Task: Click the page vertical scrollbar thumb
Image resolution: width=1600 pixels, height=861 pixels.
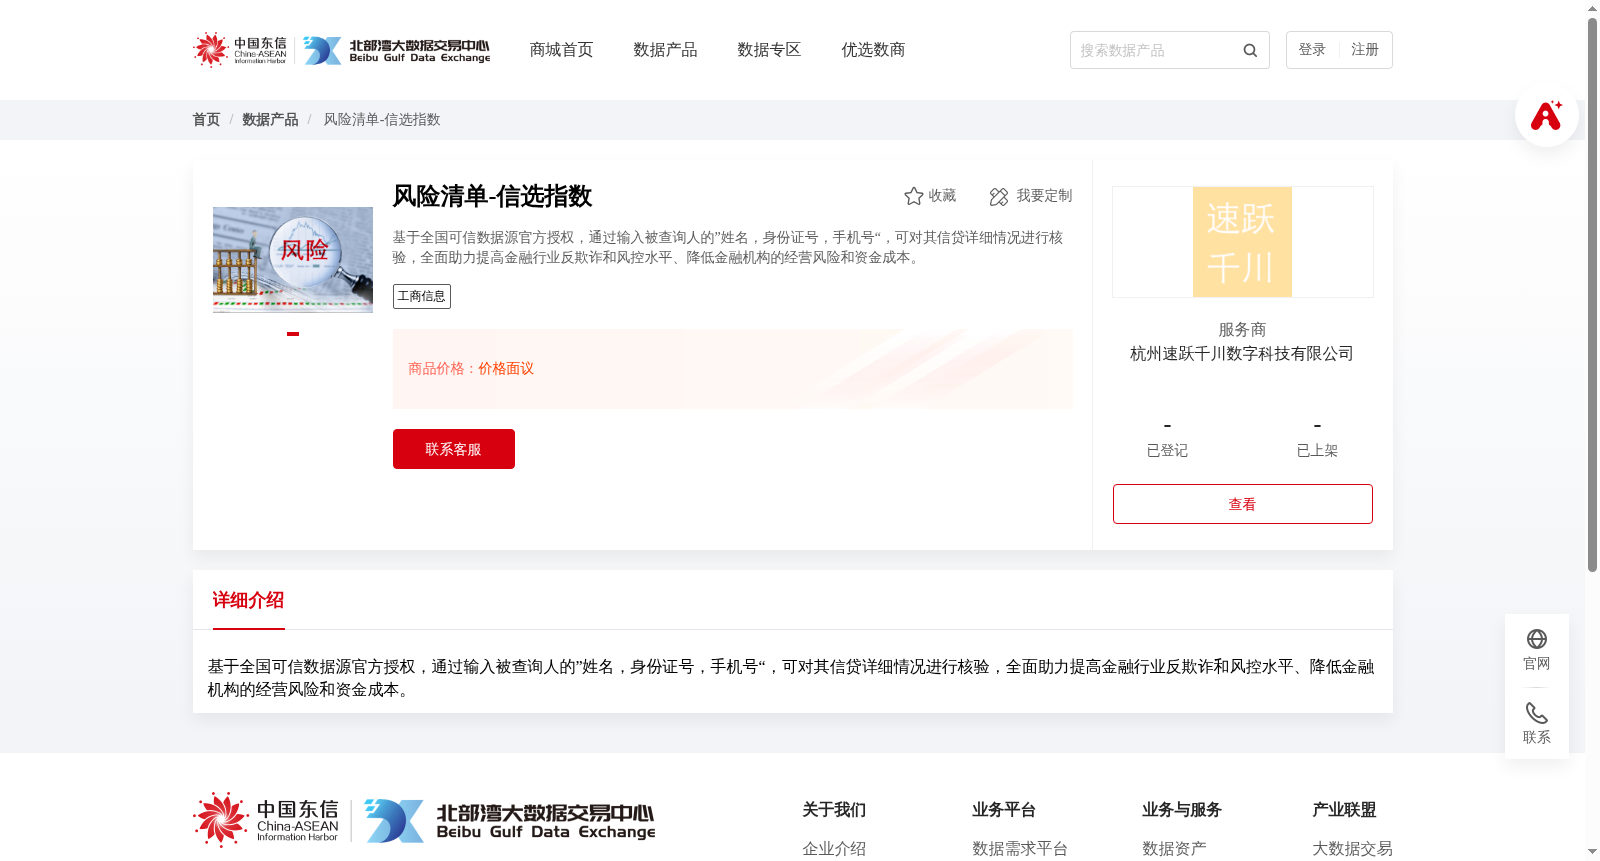Action: pyautogui.click(x=1592, y=295)
